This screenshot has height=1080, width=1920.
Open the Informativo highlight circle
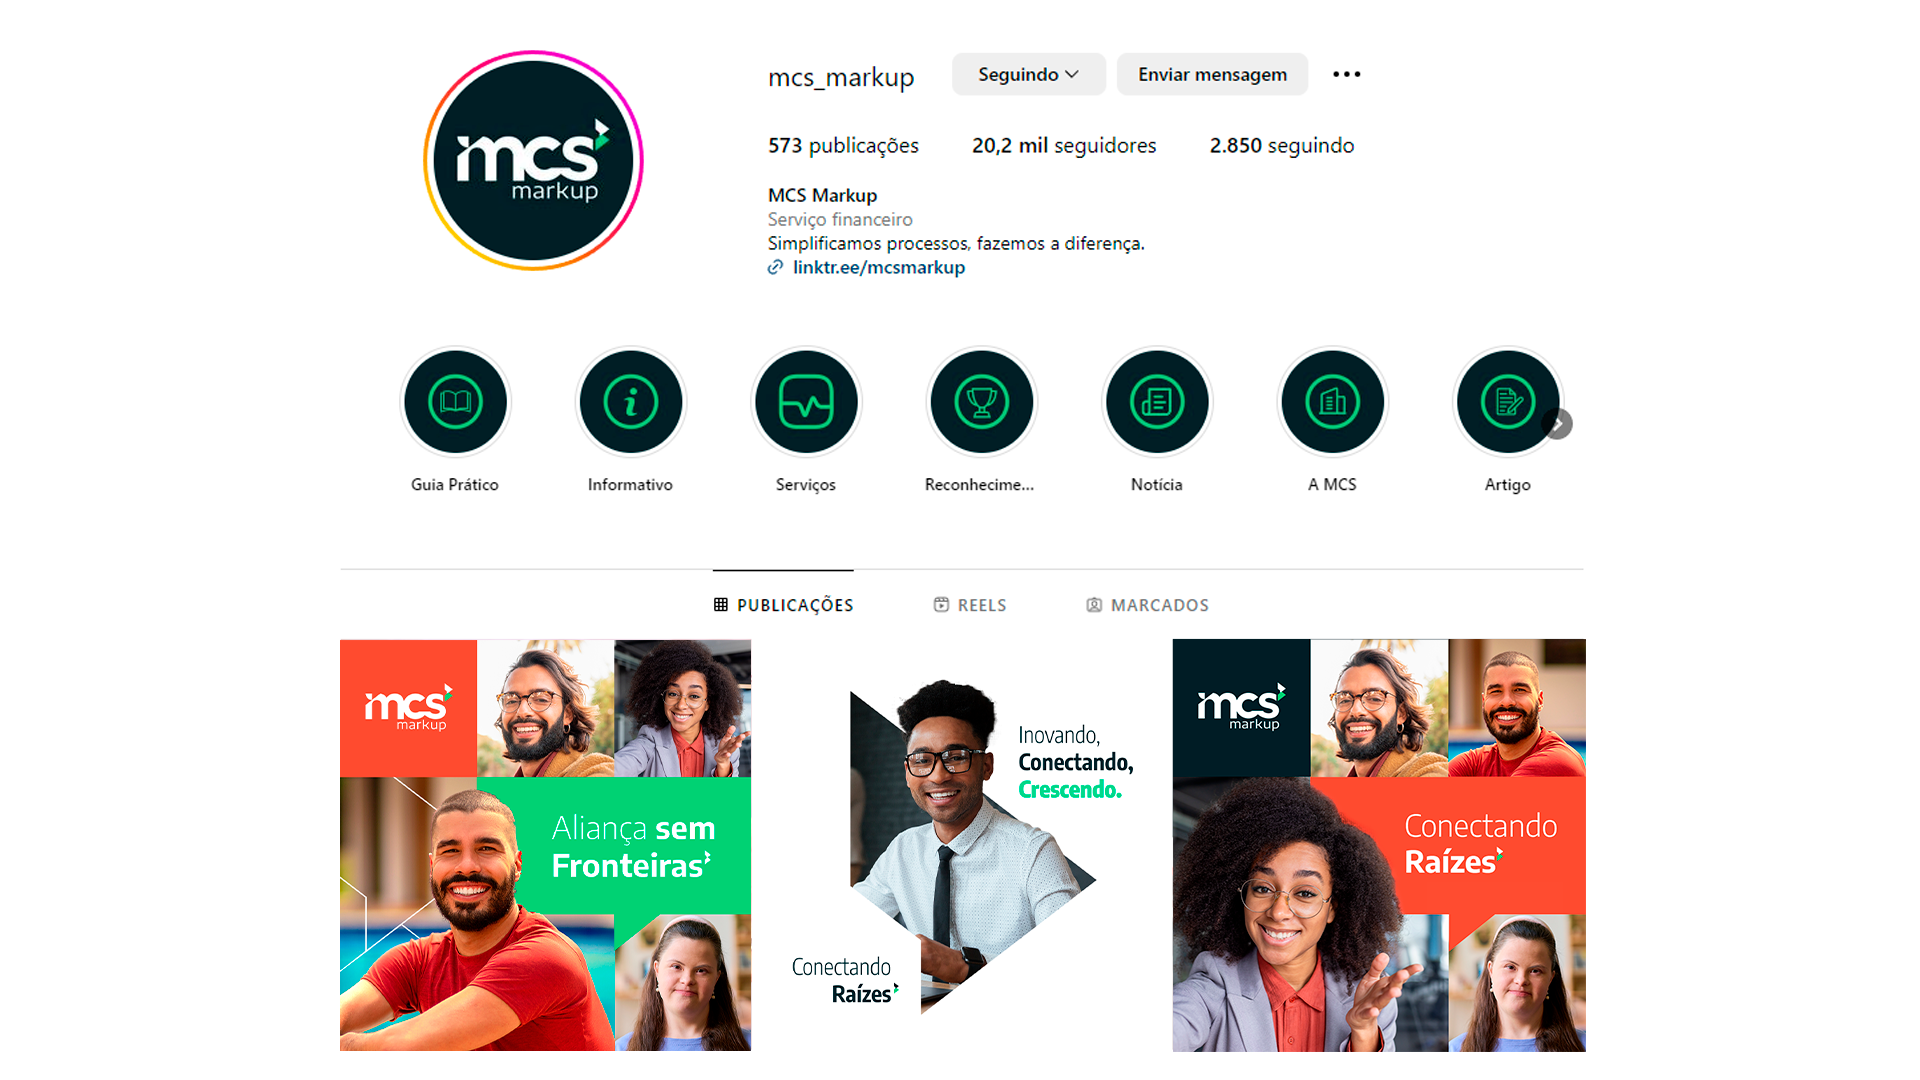[631, 402]
